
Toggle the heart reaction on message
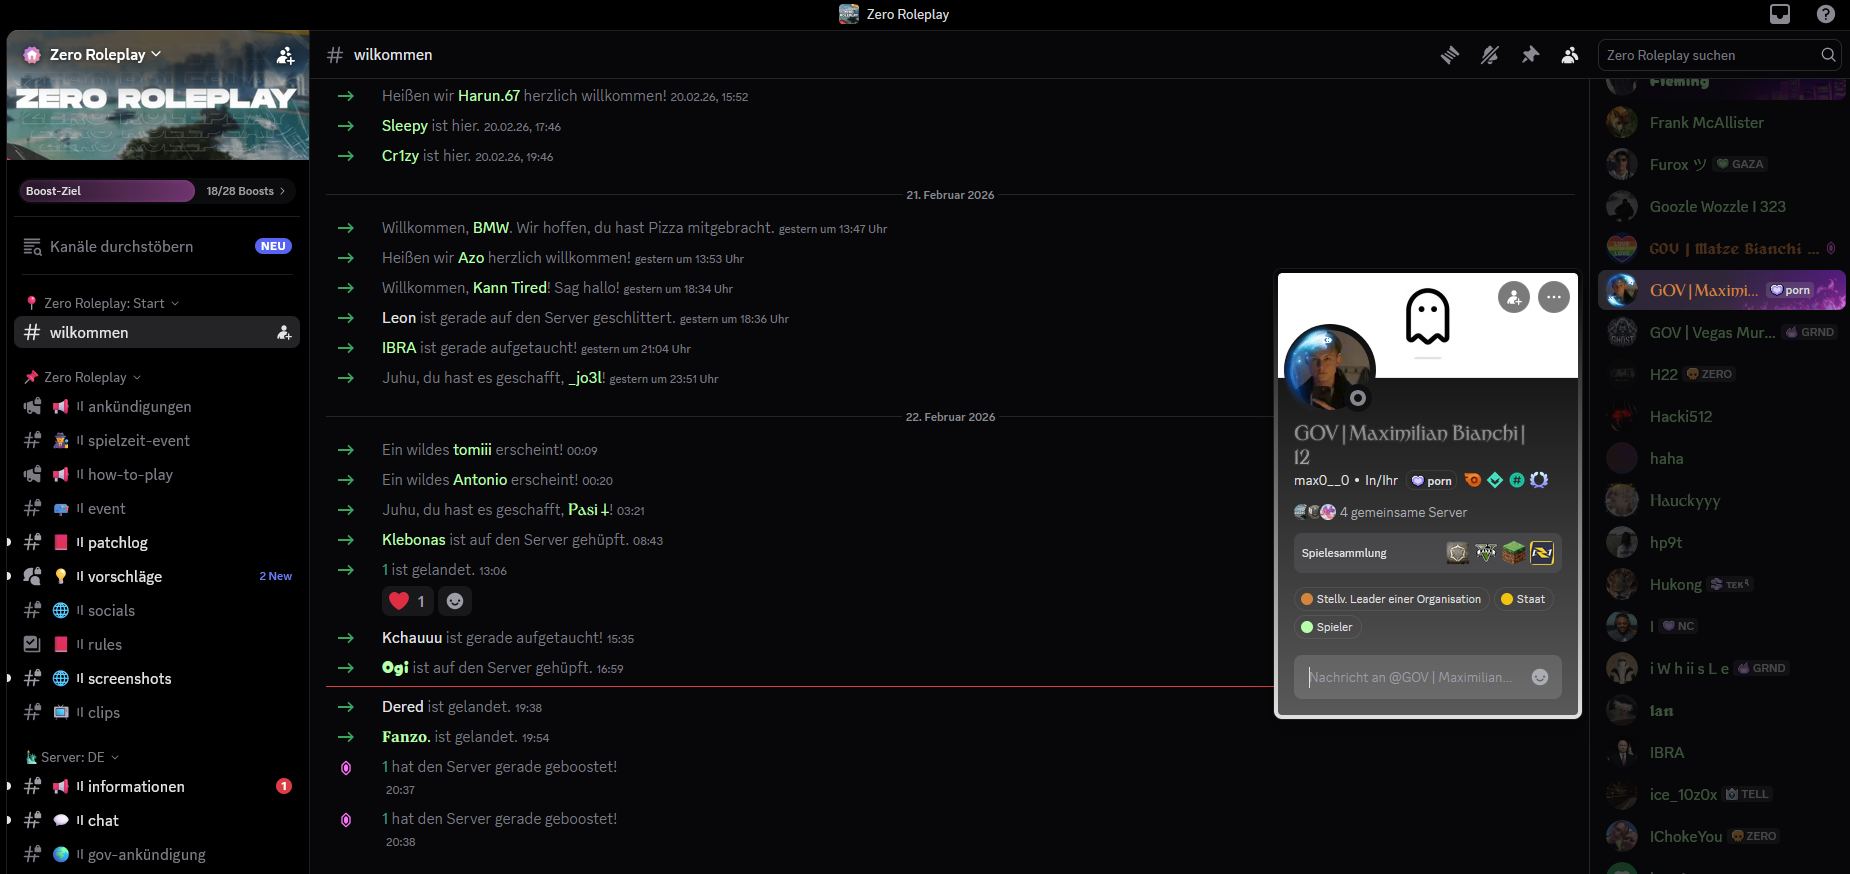pyautogui.click(x=407, y=601)
